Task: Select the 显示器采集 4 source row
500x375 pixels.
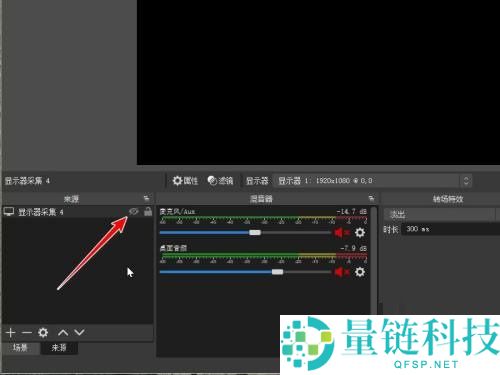Action: [77, 212]
